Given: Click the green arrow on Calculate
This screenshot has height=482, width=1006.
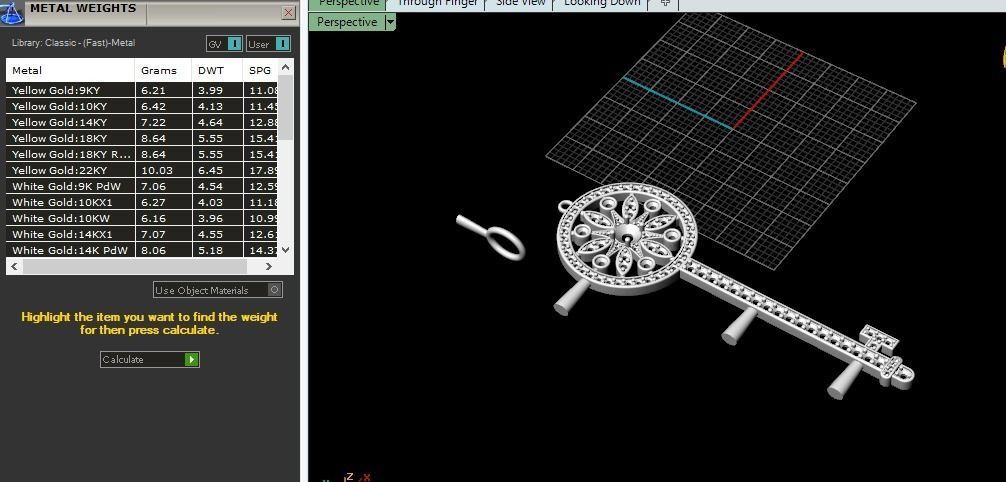Looking at the screenshot, I should click(x=191, y=359).
